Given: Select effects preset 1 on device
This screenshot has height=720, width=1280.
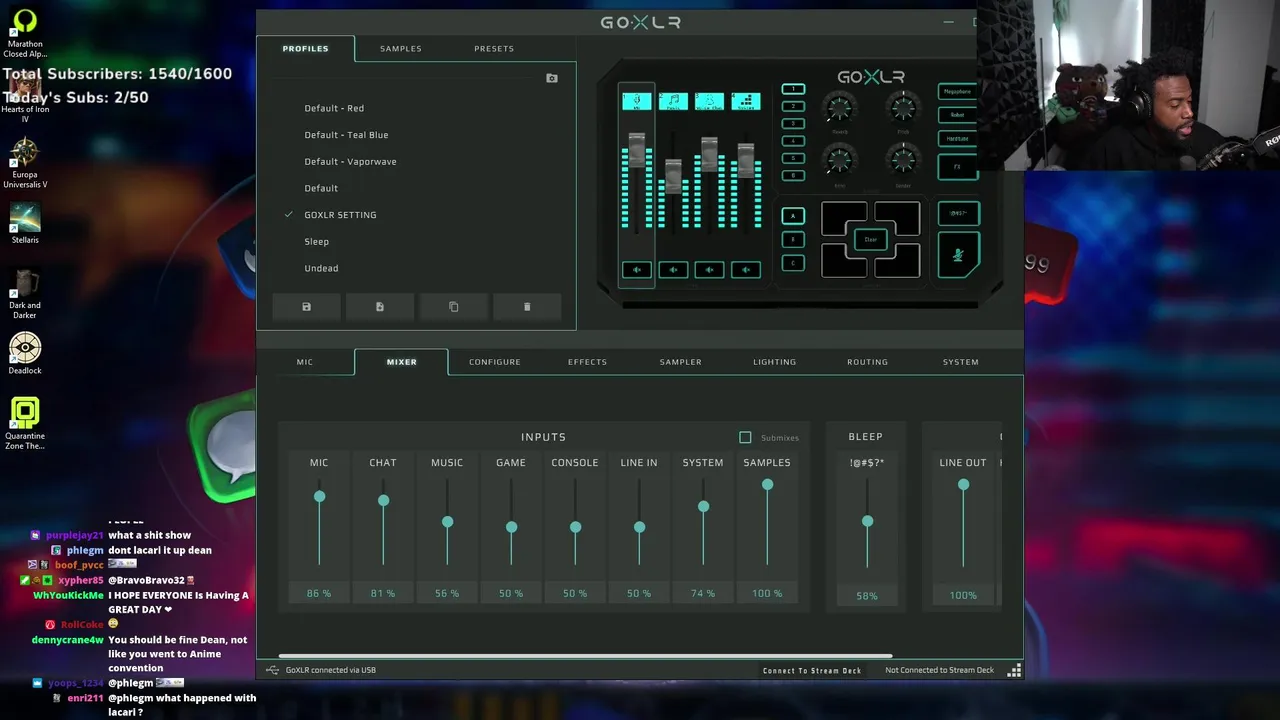Looking at the screenshot, I should 793,90.
